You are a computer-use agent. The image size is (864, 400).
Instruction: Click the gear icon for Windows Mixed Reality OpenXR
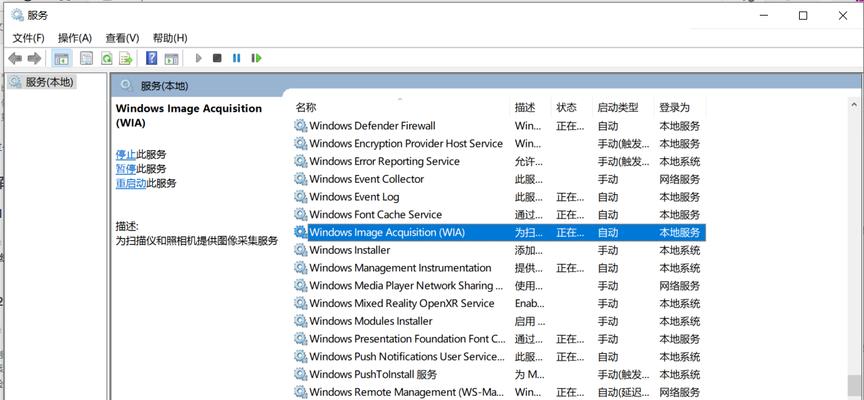click(x=300, y=304)
